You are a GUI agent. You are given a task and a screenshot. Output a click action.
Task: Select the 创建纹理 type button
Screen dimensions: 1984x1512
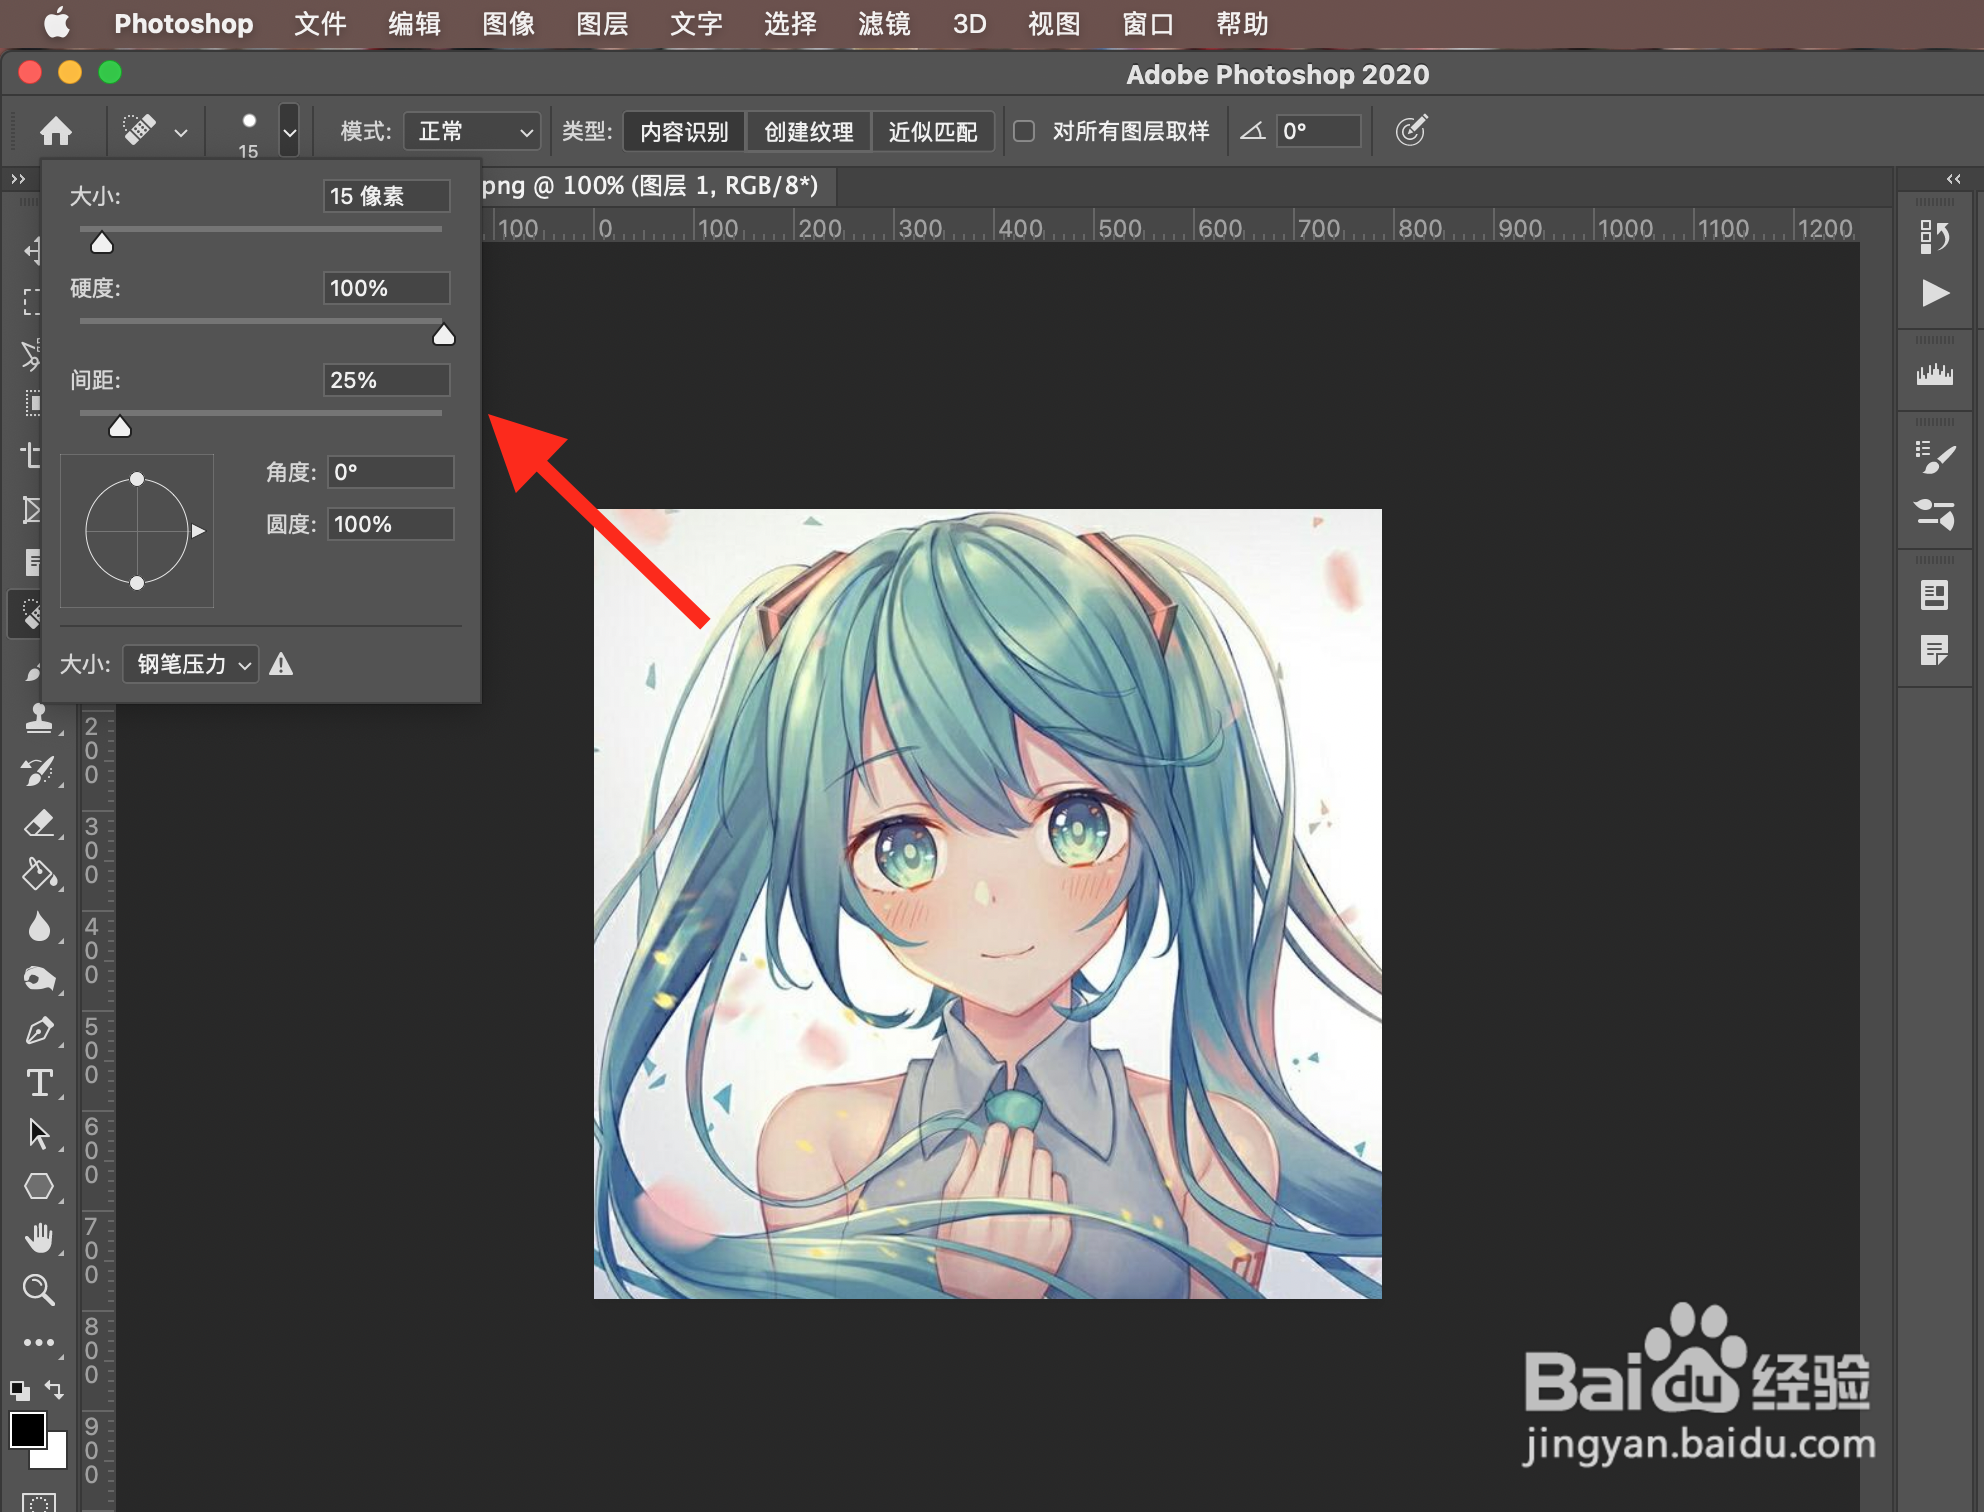coord(808,131)
